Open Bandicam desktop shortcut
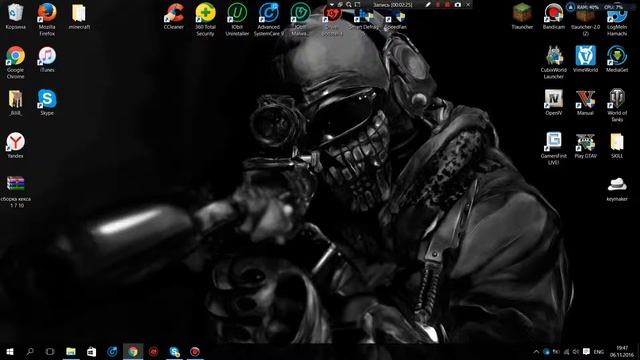640x360 pixels. point(553,16)
